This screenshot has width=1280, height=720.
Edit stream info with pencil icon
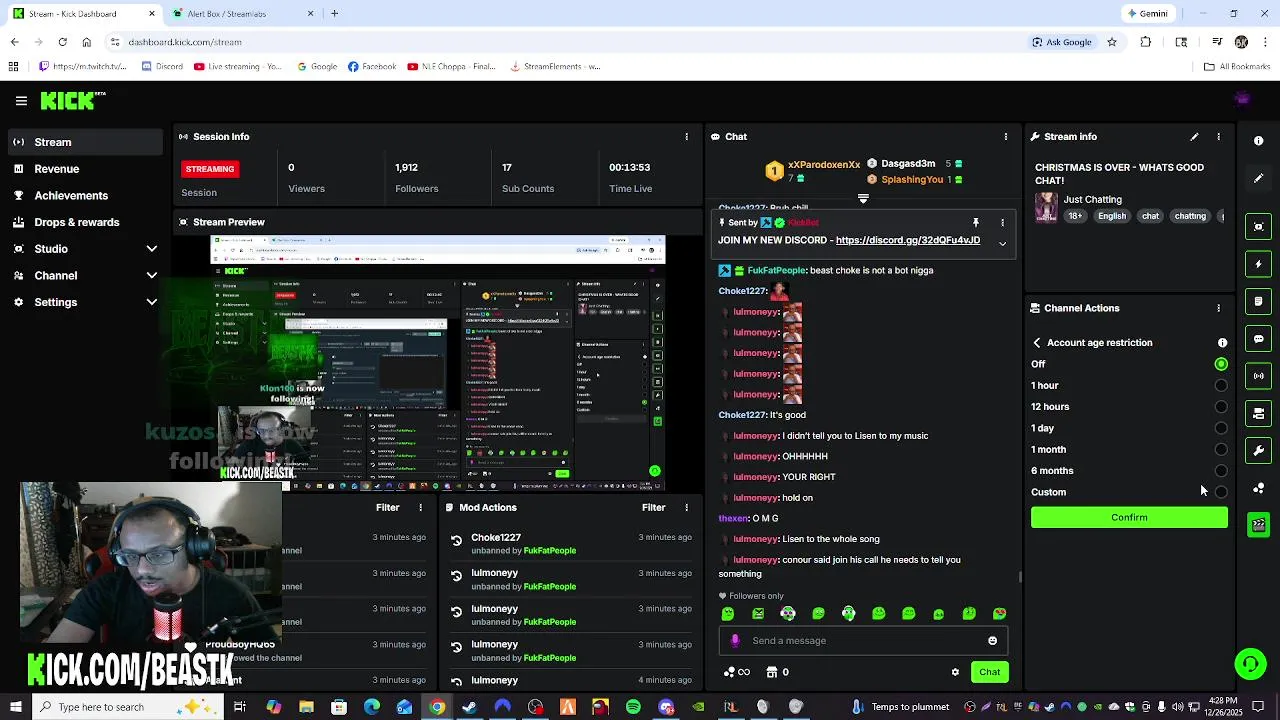1194,137
